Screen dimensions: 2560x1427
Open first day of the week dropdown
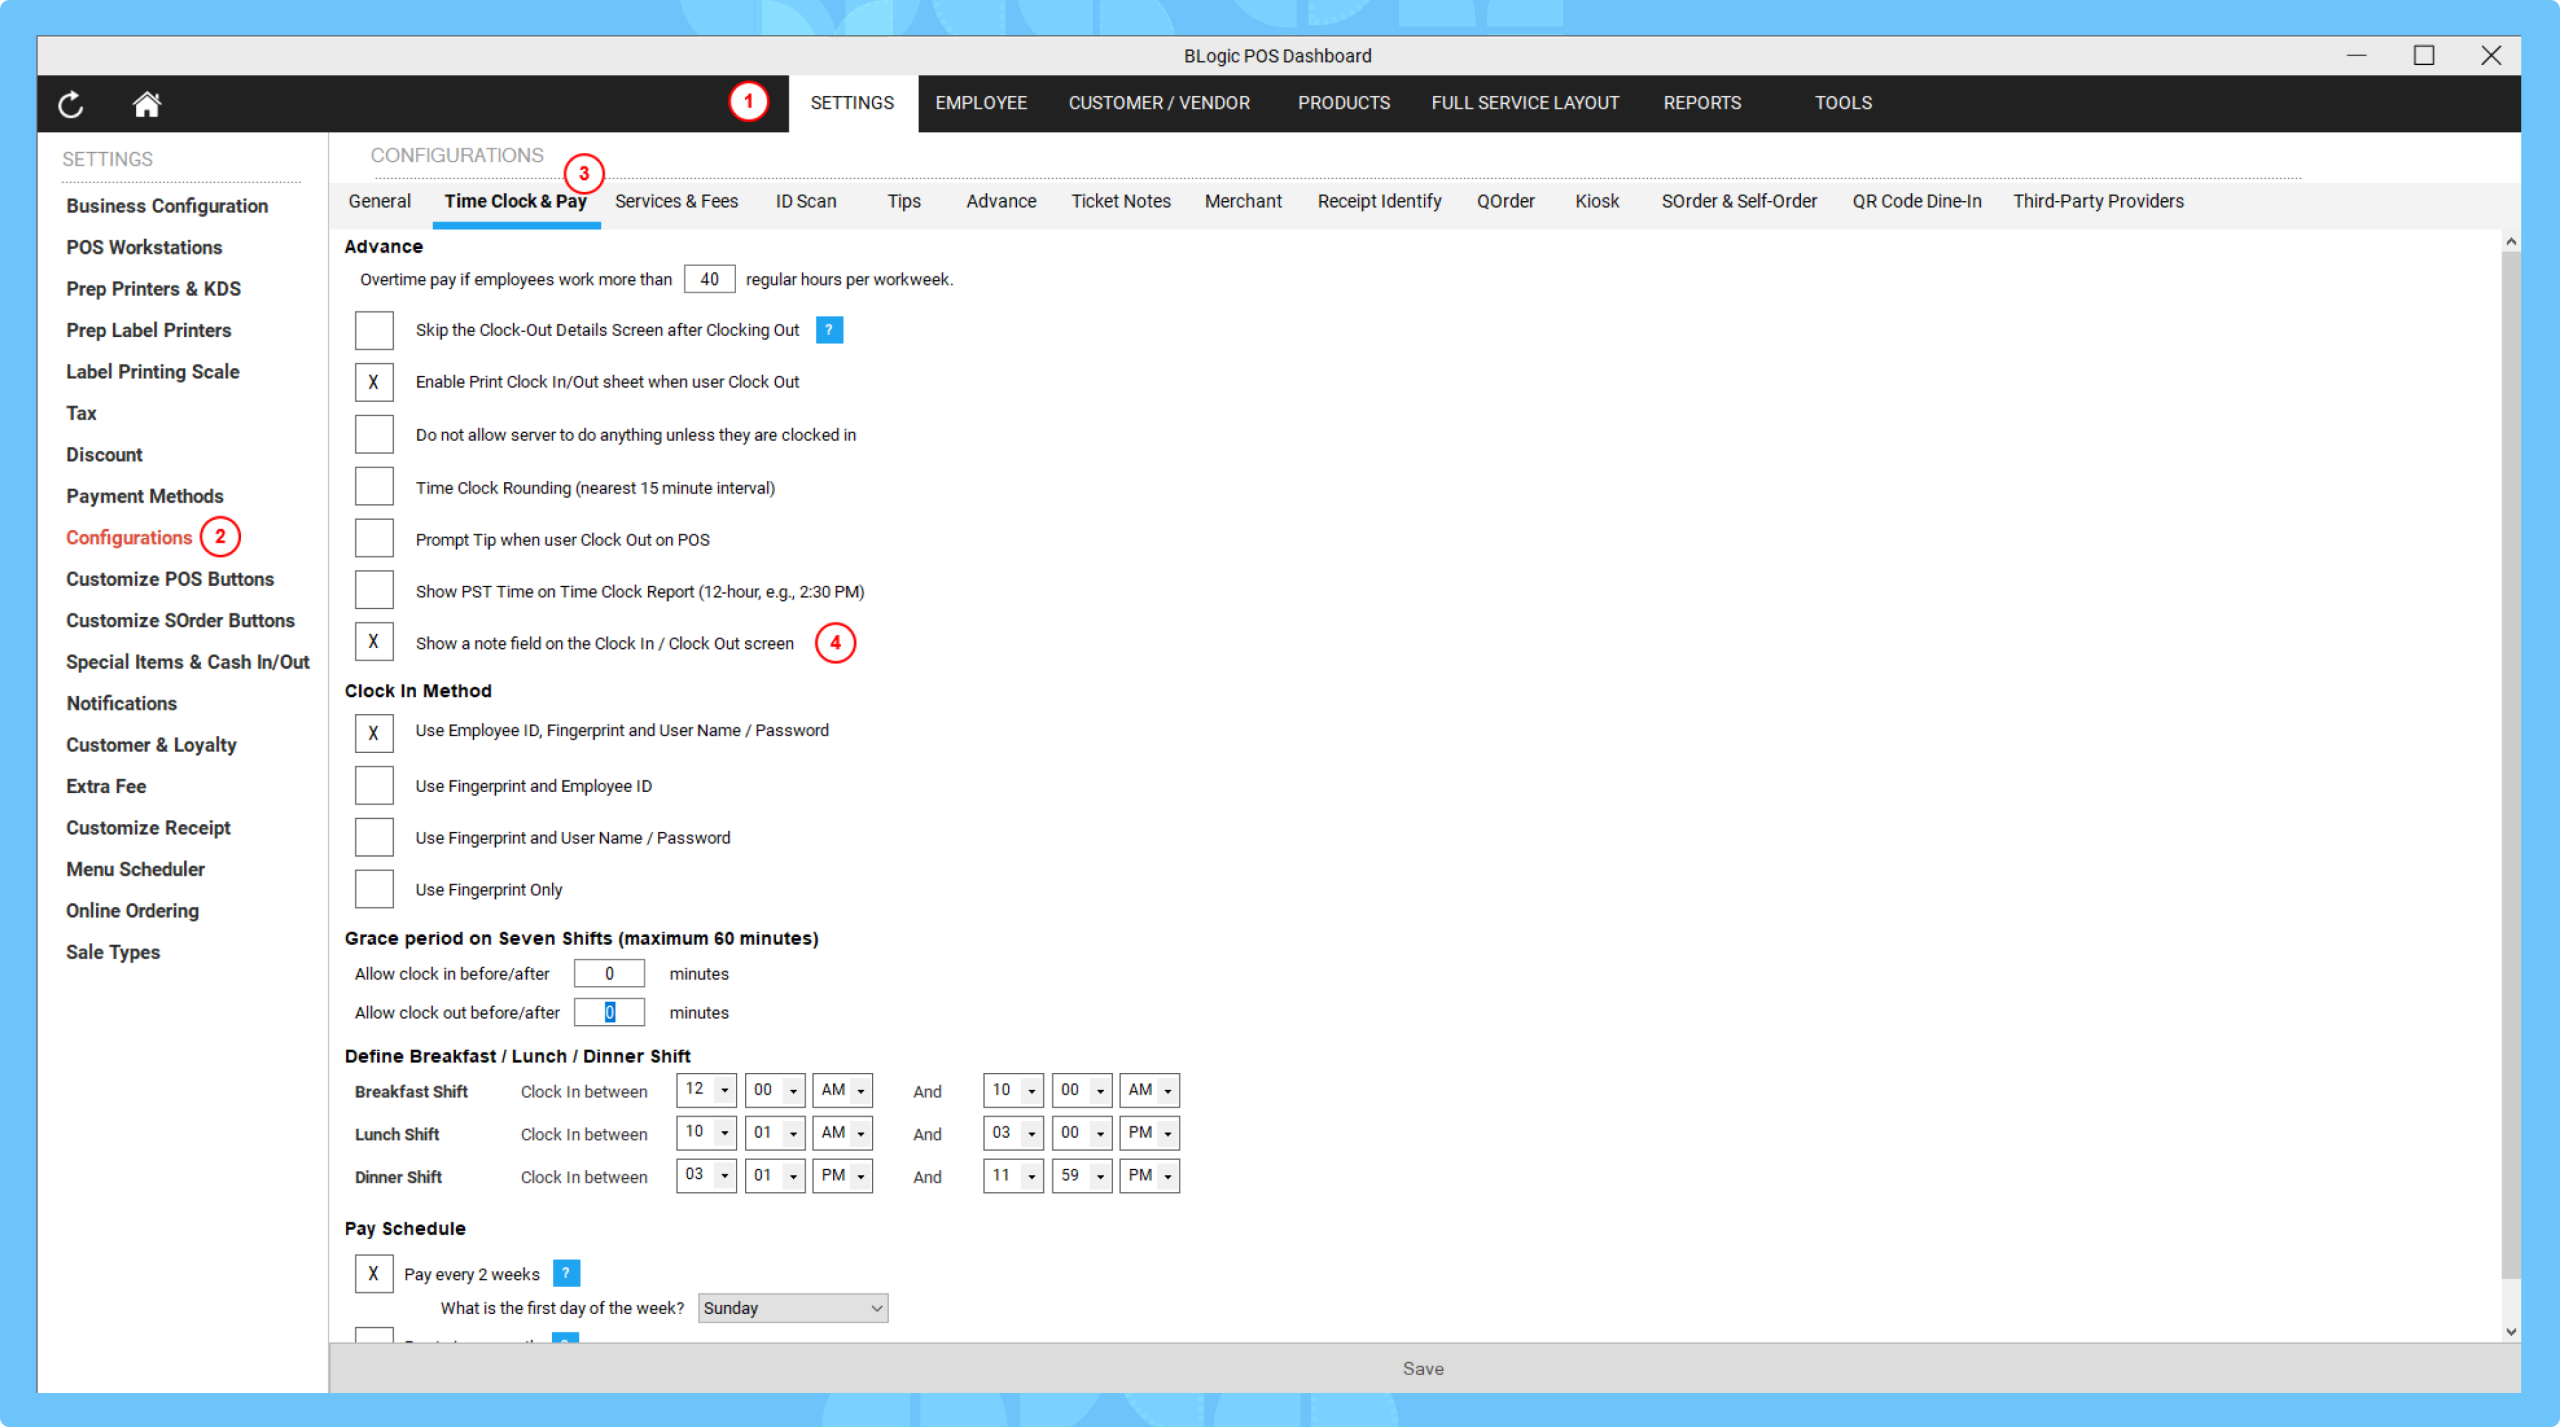[793, 1308]
